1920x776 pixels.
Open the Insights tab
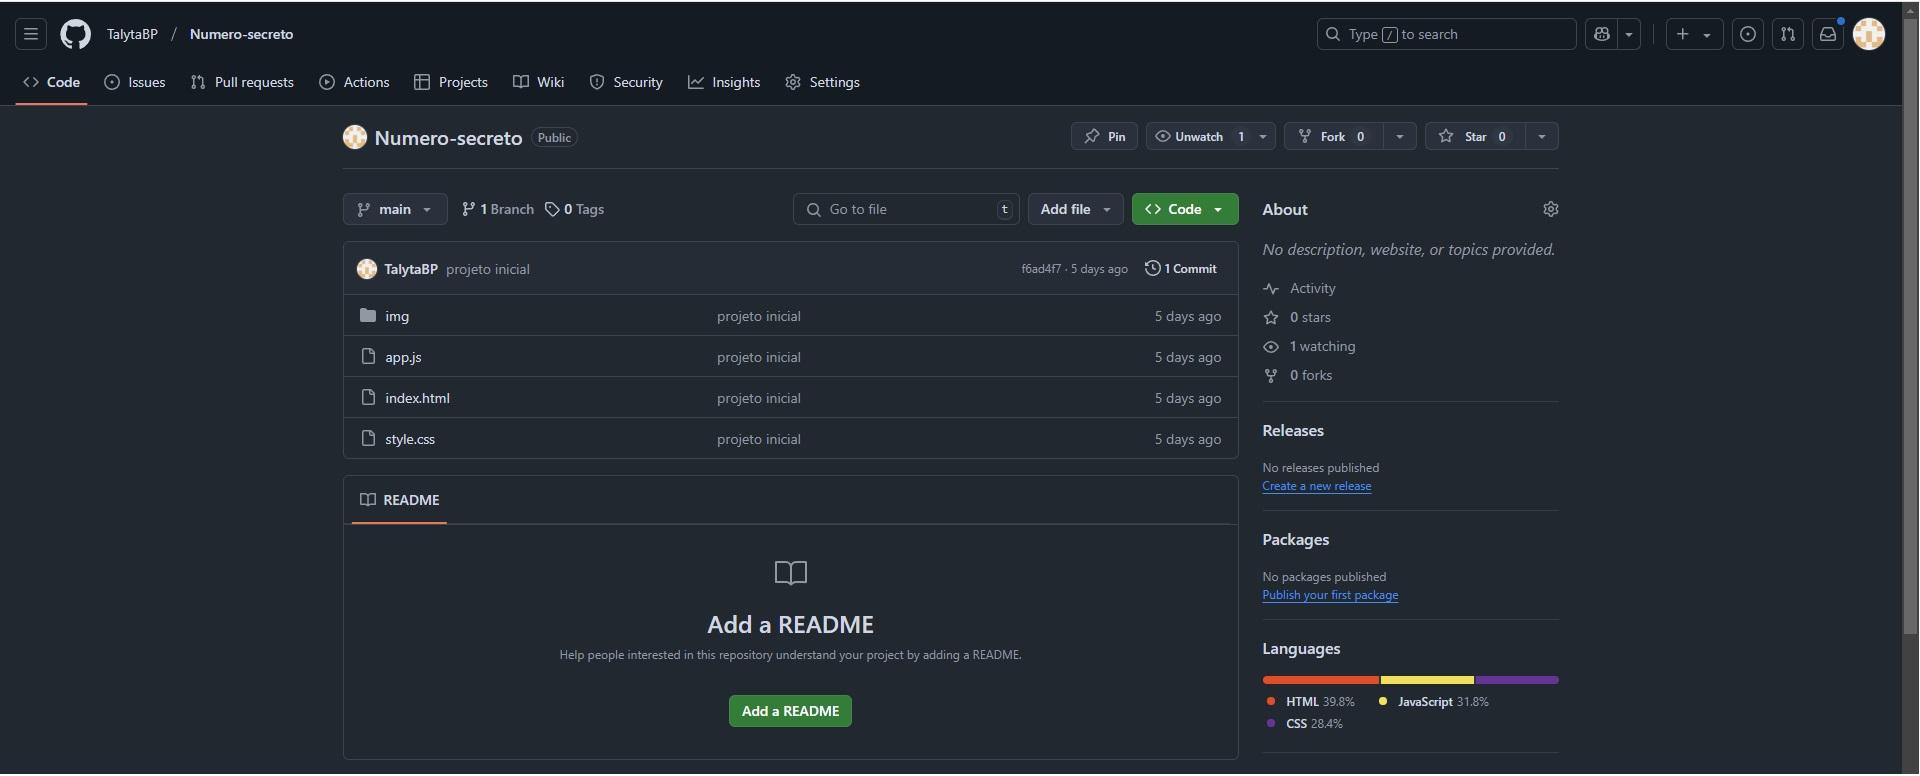724,82
